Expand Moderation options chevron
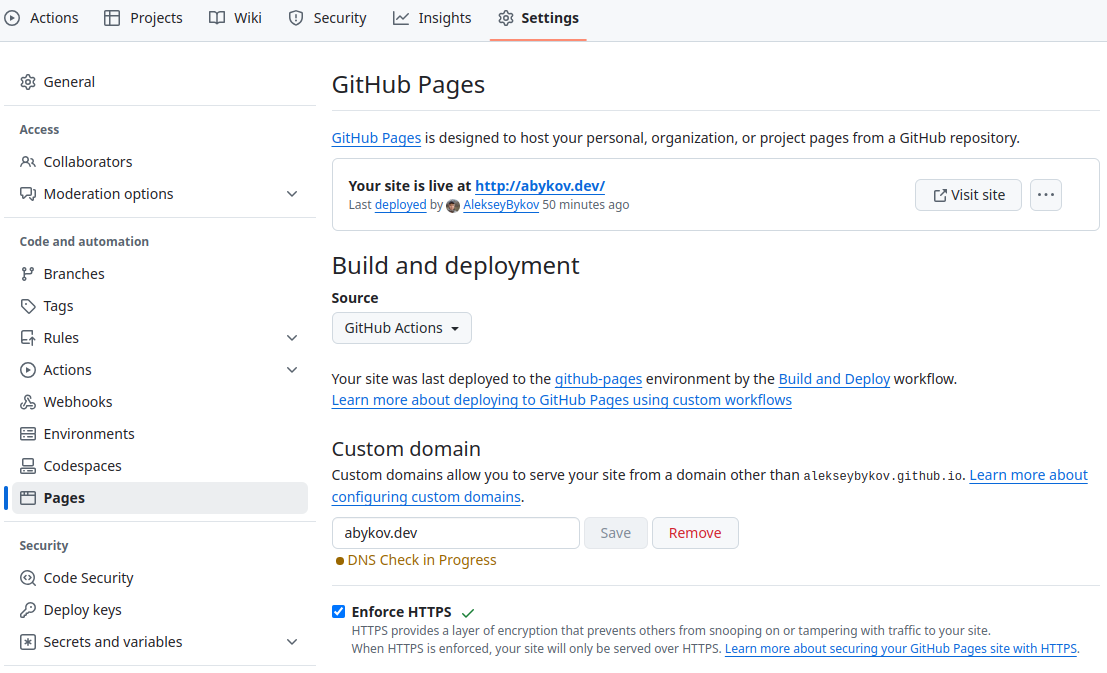The width and height of the screenshot is (1107, 673). point(292,193)
